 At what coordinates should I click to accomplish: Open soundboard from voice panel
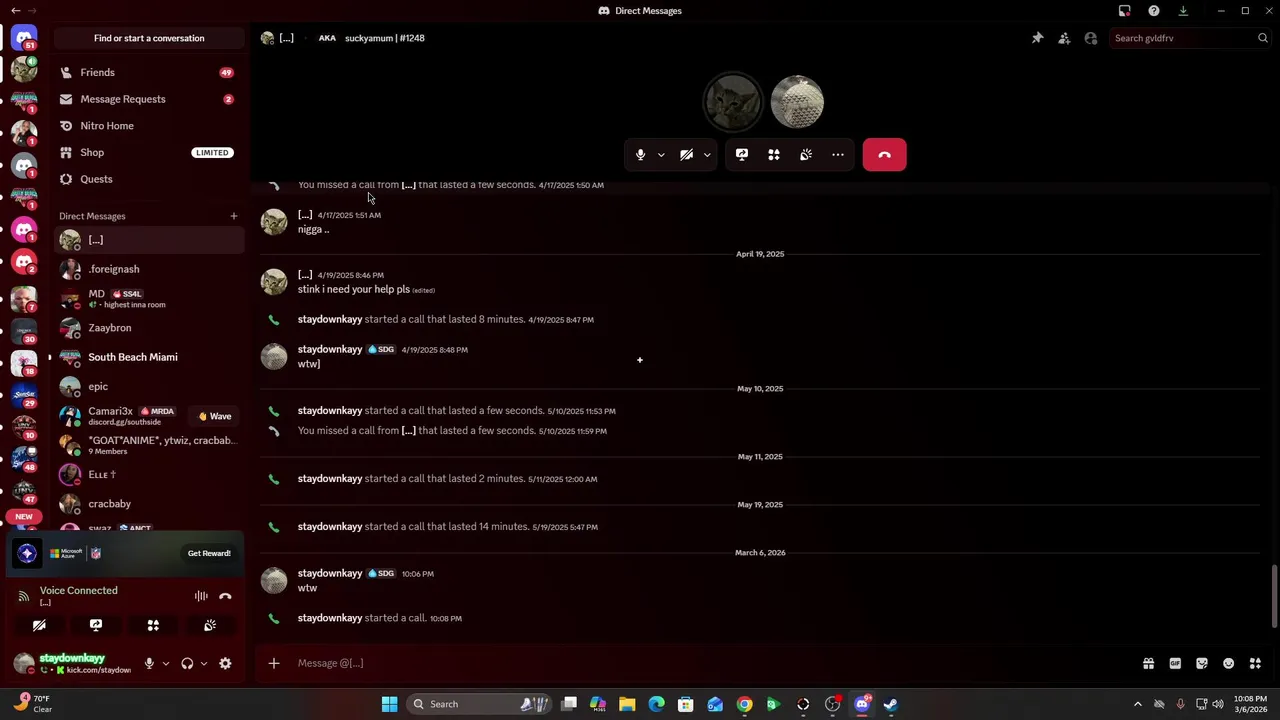click(210, 625)
